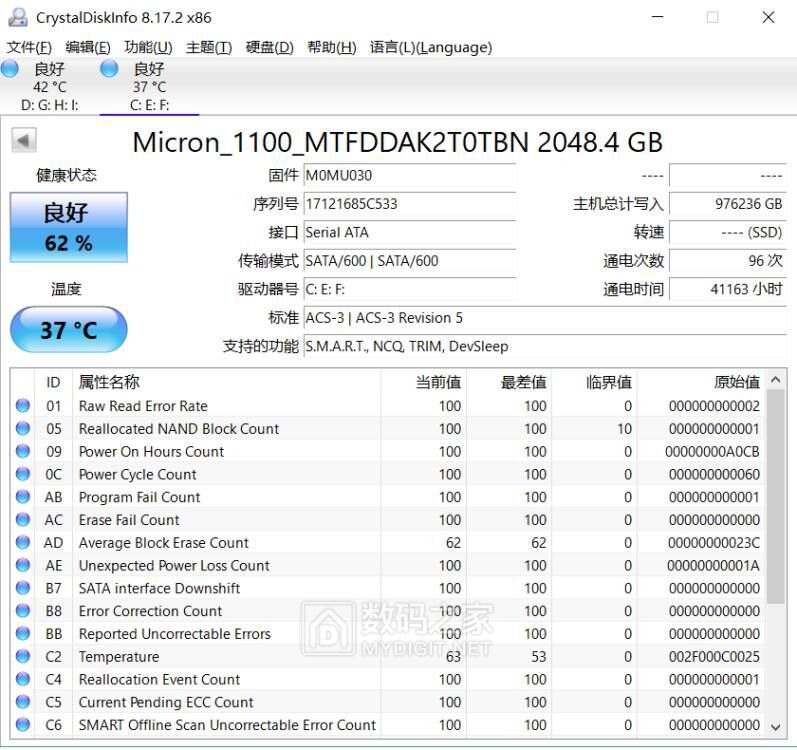Click status orb of Raw Read Error Rate row
The width and height of the screenshot is (797, 750).
pyautogui.click(x=23, y=405)
